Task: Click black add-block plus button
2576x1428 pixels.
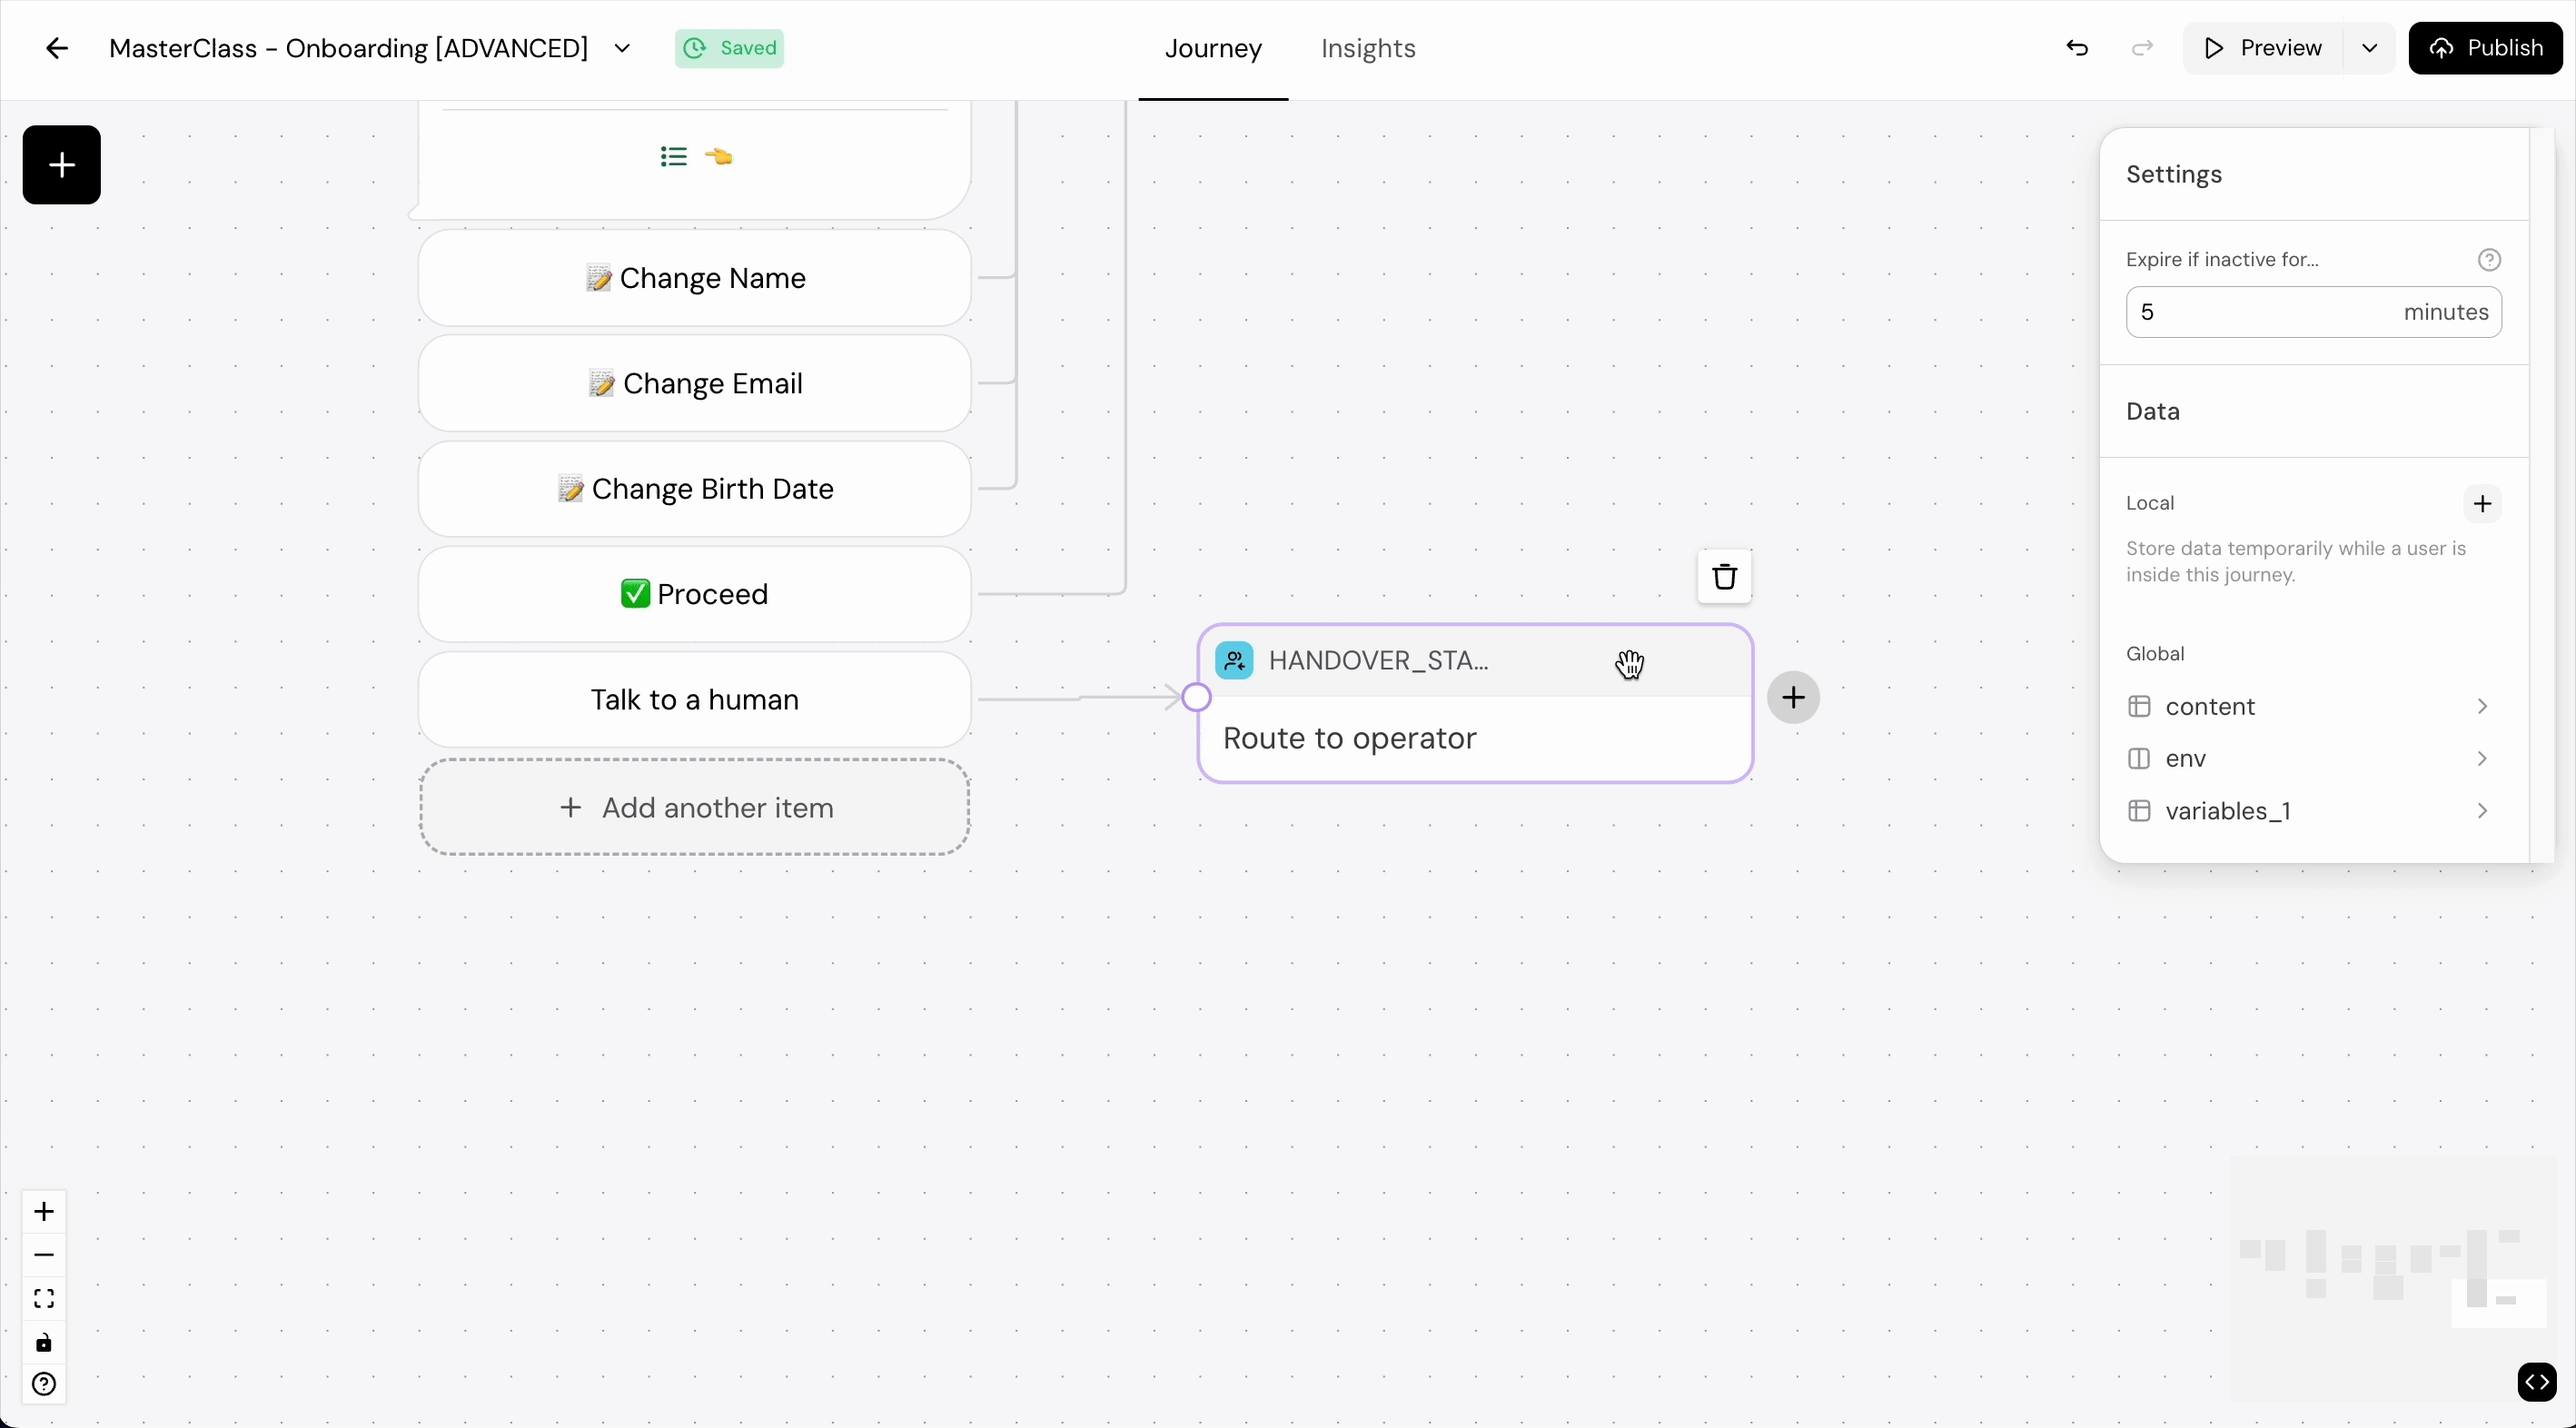Action: (x=62, y=165)
